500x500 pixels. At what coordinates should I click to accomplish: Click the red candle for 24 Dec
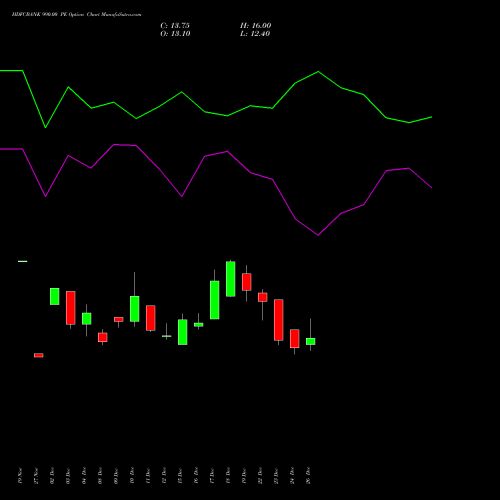[295, 339]
